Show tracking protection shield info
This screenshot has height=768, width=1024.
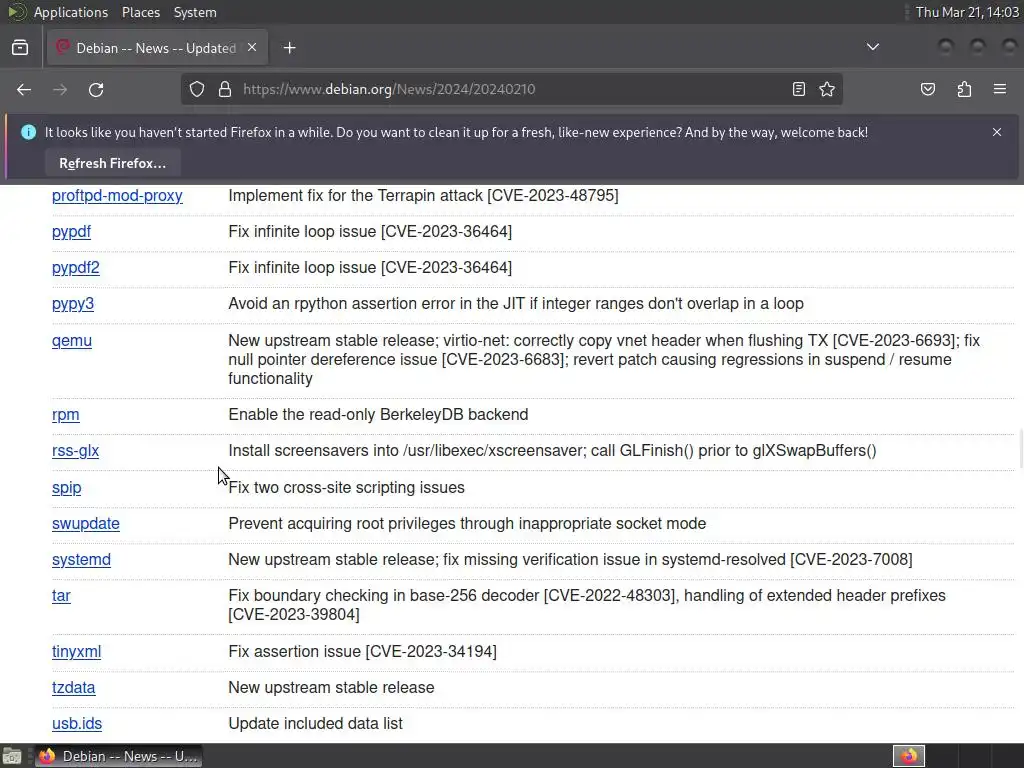point(197,89)
